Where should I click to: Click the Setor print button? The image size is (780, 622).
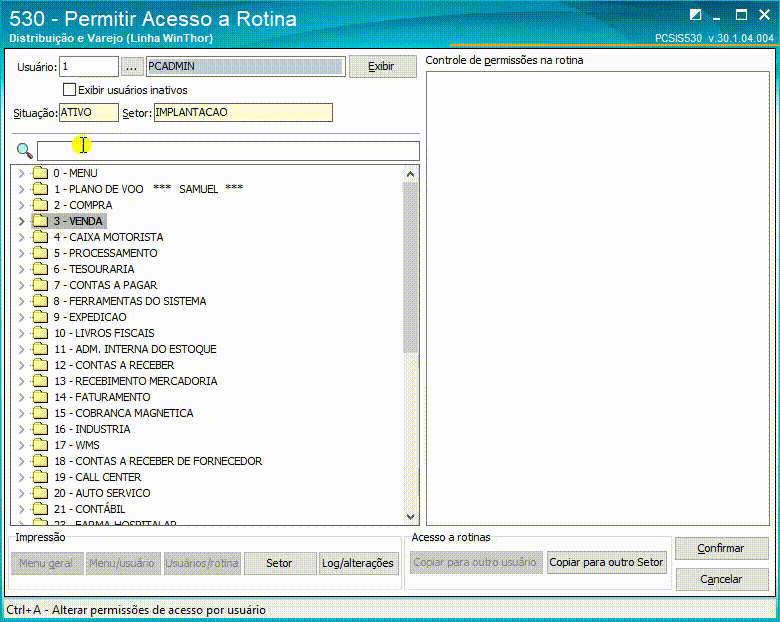pos(280,563)
